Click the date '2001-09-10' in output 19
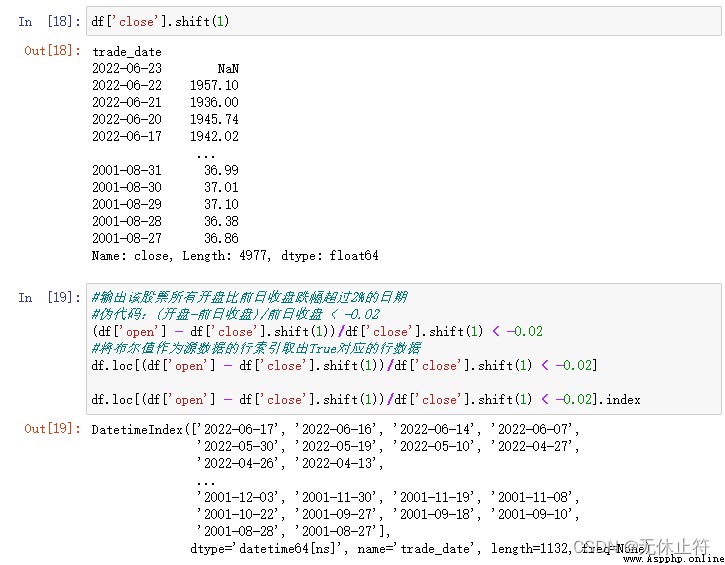The image size is (725, 565). 533,514
